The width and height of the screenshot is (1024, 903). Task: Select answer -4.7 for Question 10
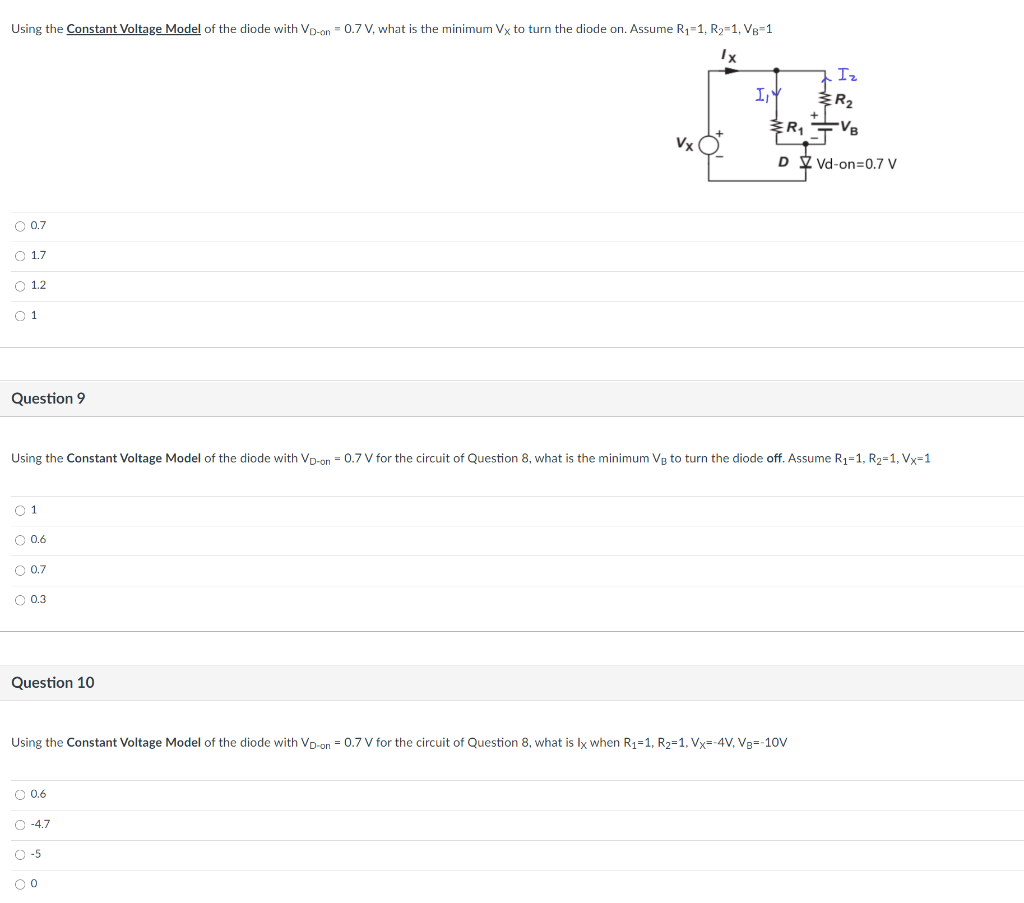[x=20, y=823]
